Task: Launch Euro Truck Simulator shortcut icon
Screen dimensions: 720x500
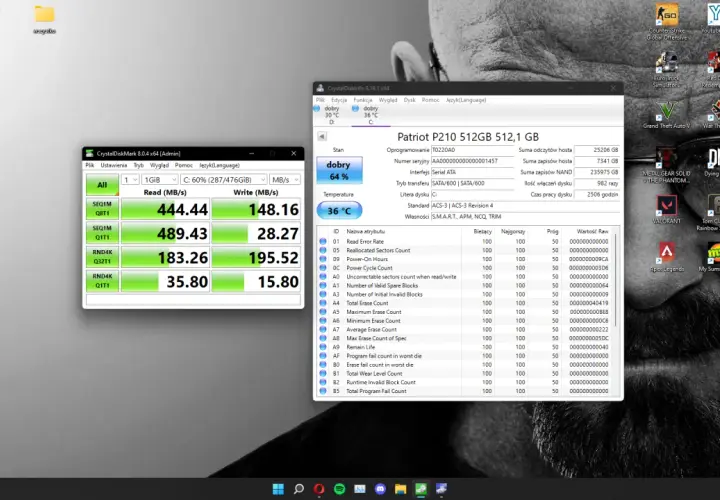Action: pos(667,69)
